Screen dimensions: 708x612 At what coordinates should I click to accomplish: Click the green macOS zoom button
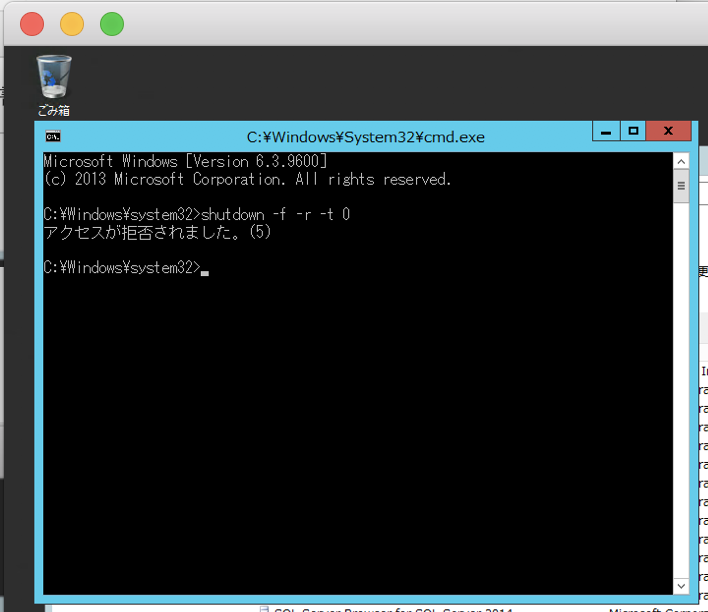pyautogui.click(x=112, y=24)
